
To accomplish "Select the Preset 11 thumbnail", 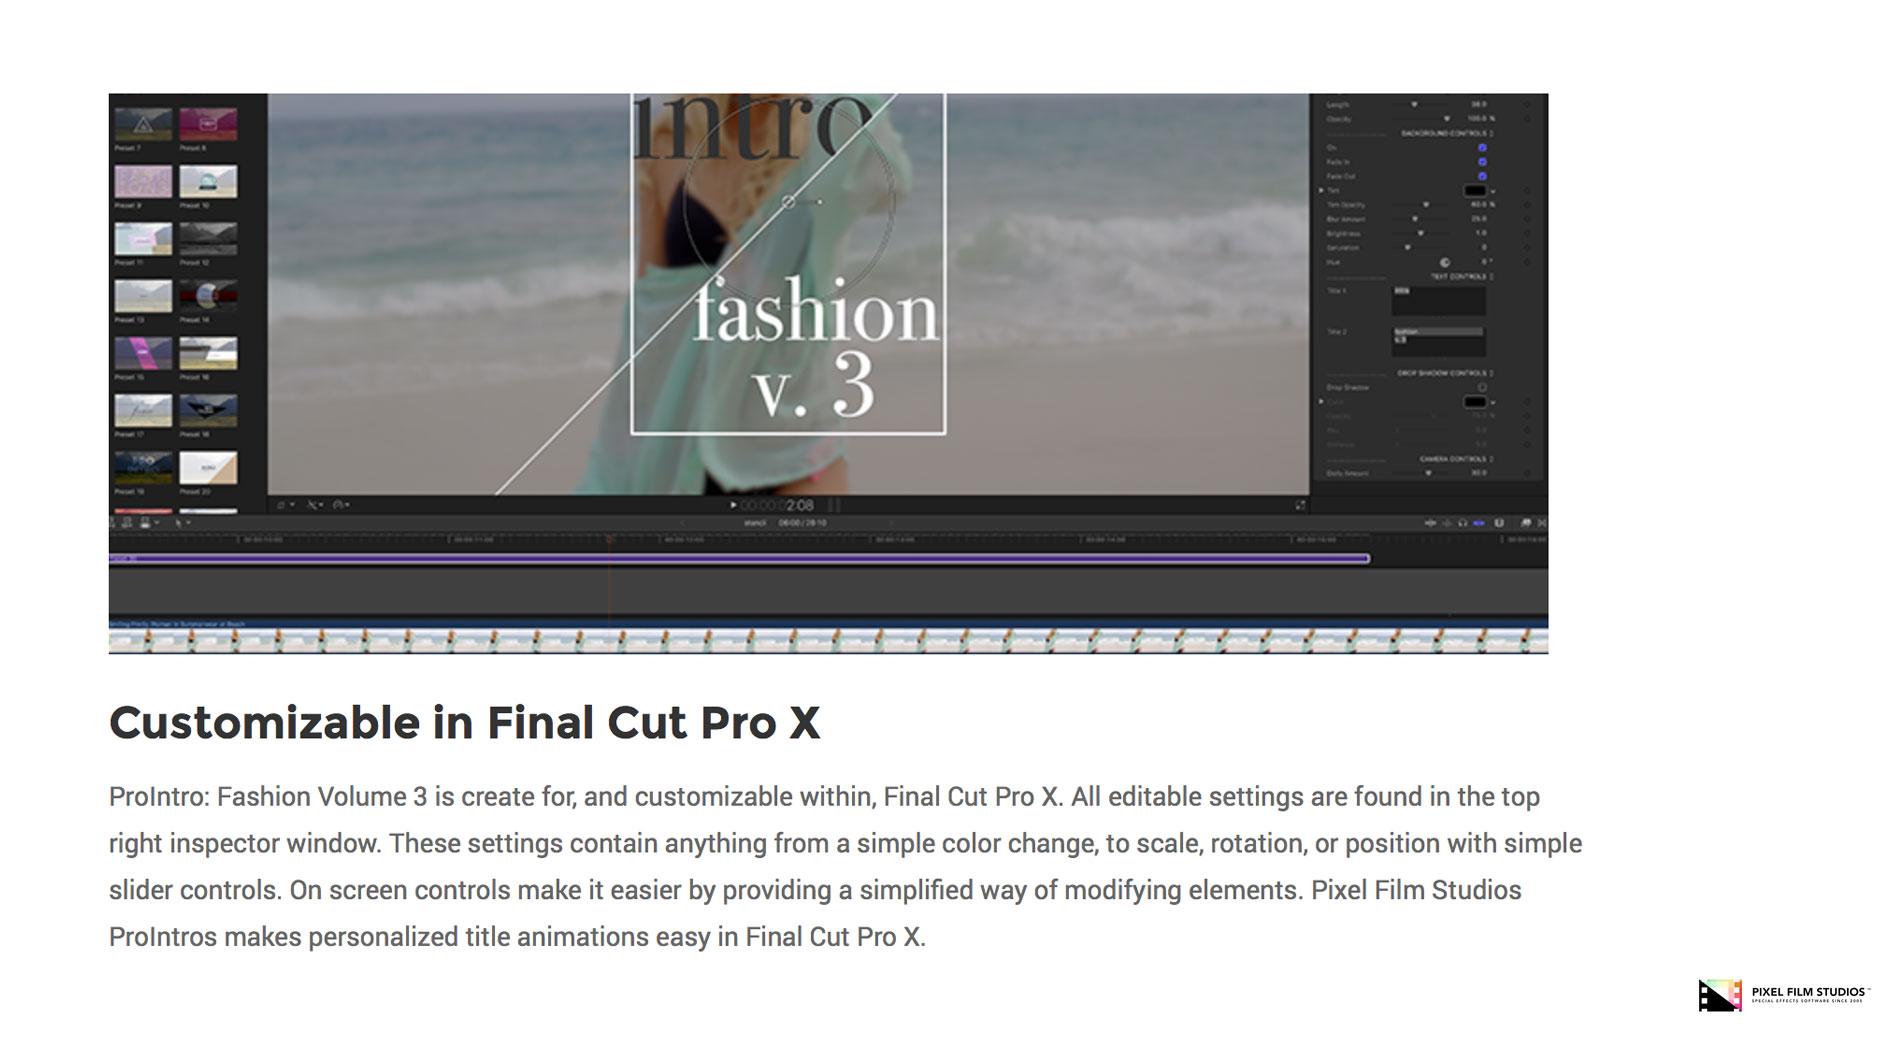I will pyautogui.click(x=143, y=239).
